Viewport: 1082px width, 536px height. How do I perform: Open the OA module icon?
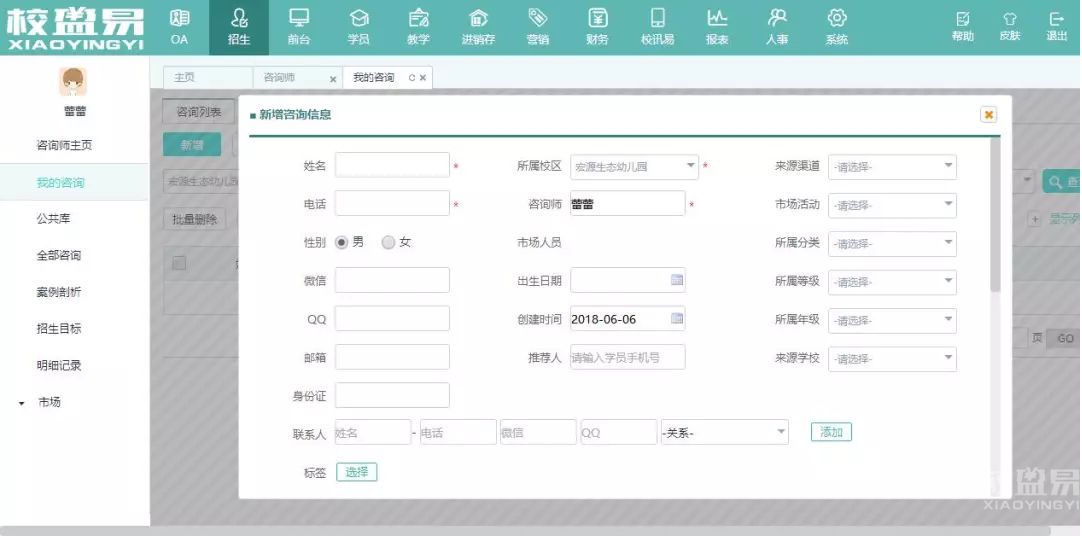(179, 19)
